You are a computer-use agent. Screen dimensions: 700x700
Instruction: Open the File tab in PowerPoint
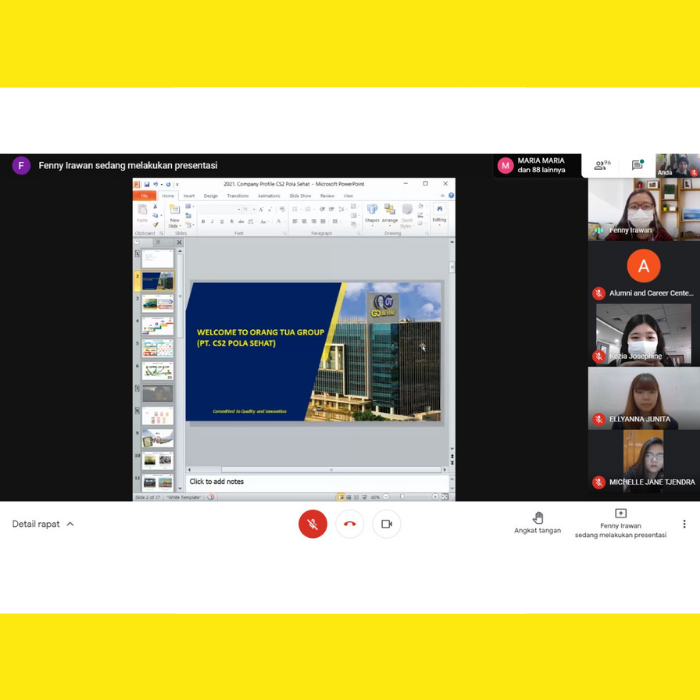(x=144, y=196)
